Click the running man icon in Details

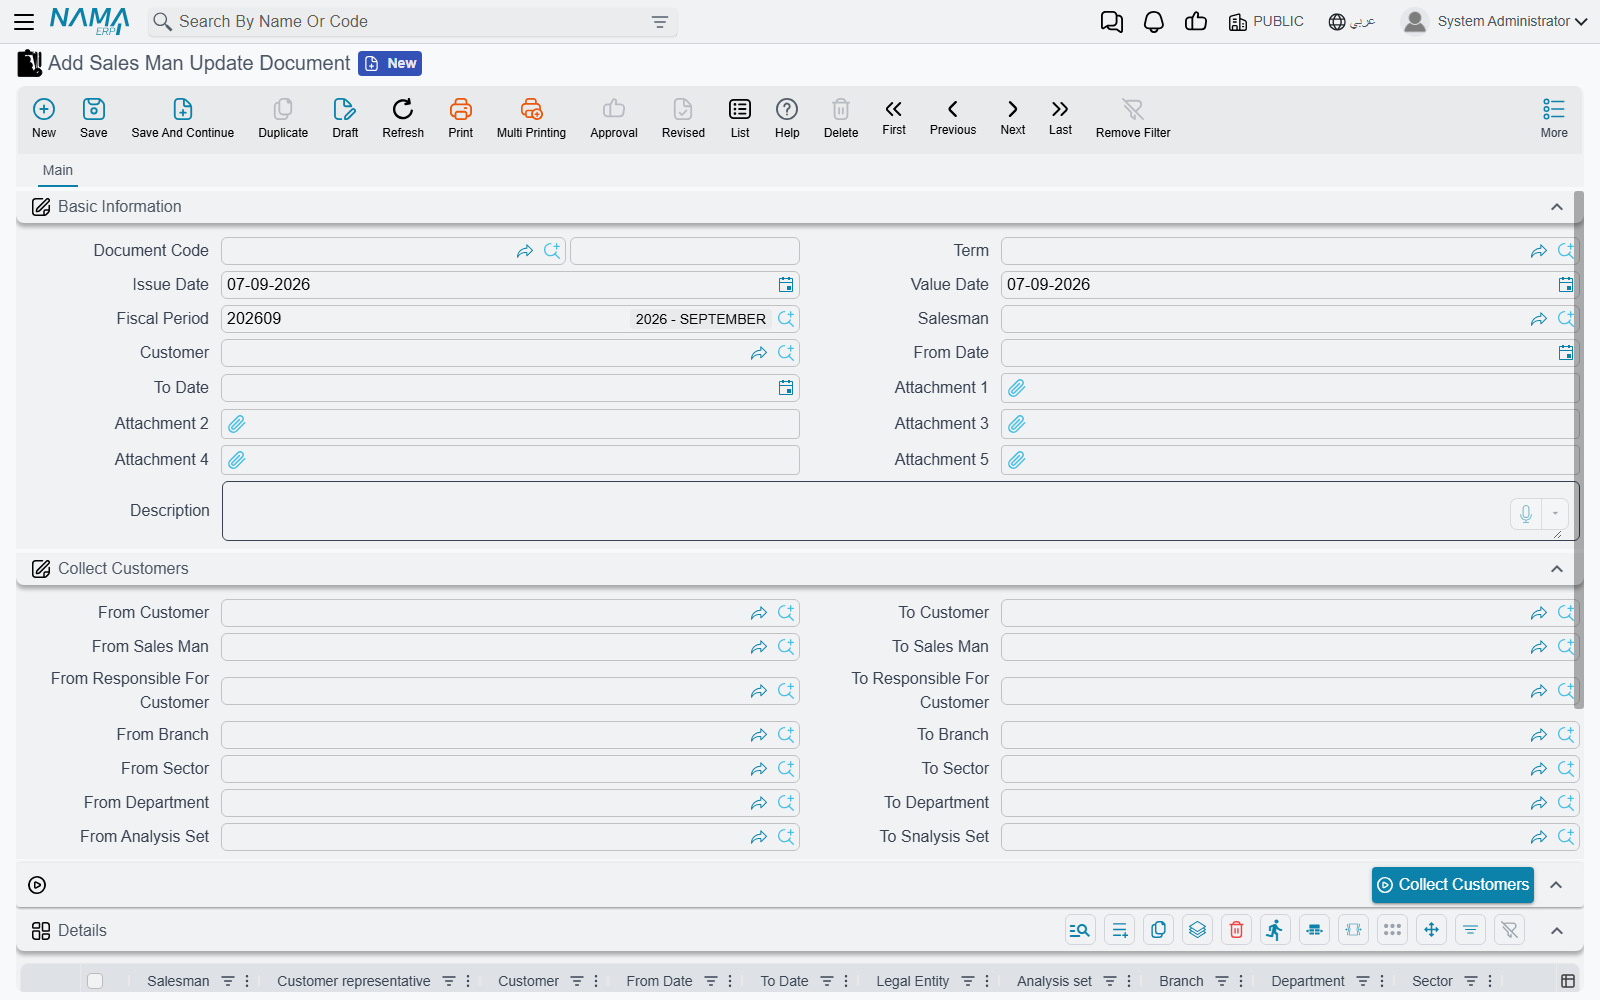click(x=1275, y=930)
